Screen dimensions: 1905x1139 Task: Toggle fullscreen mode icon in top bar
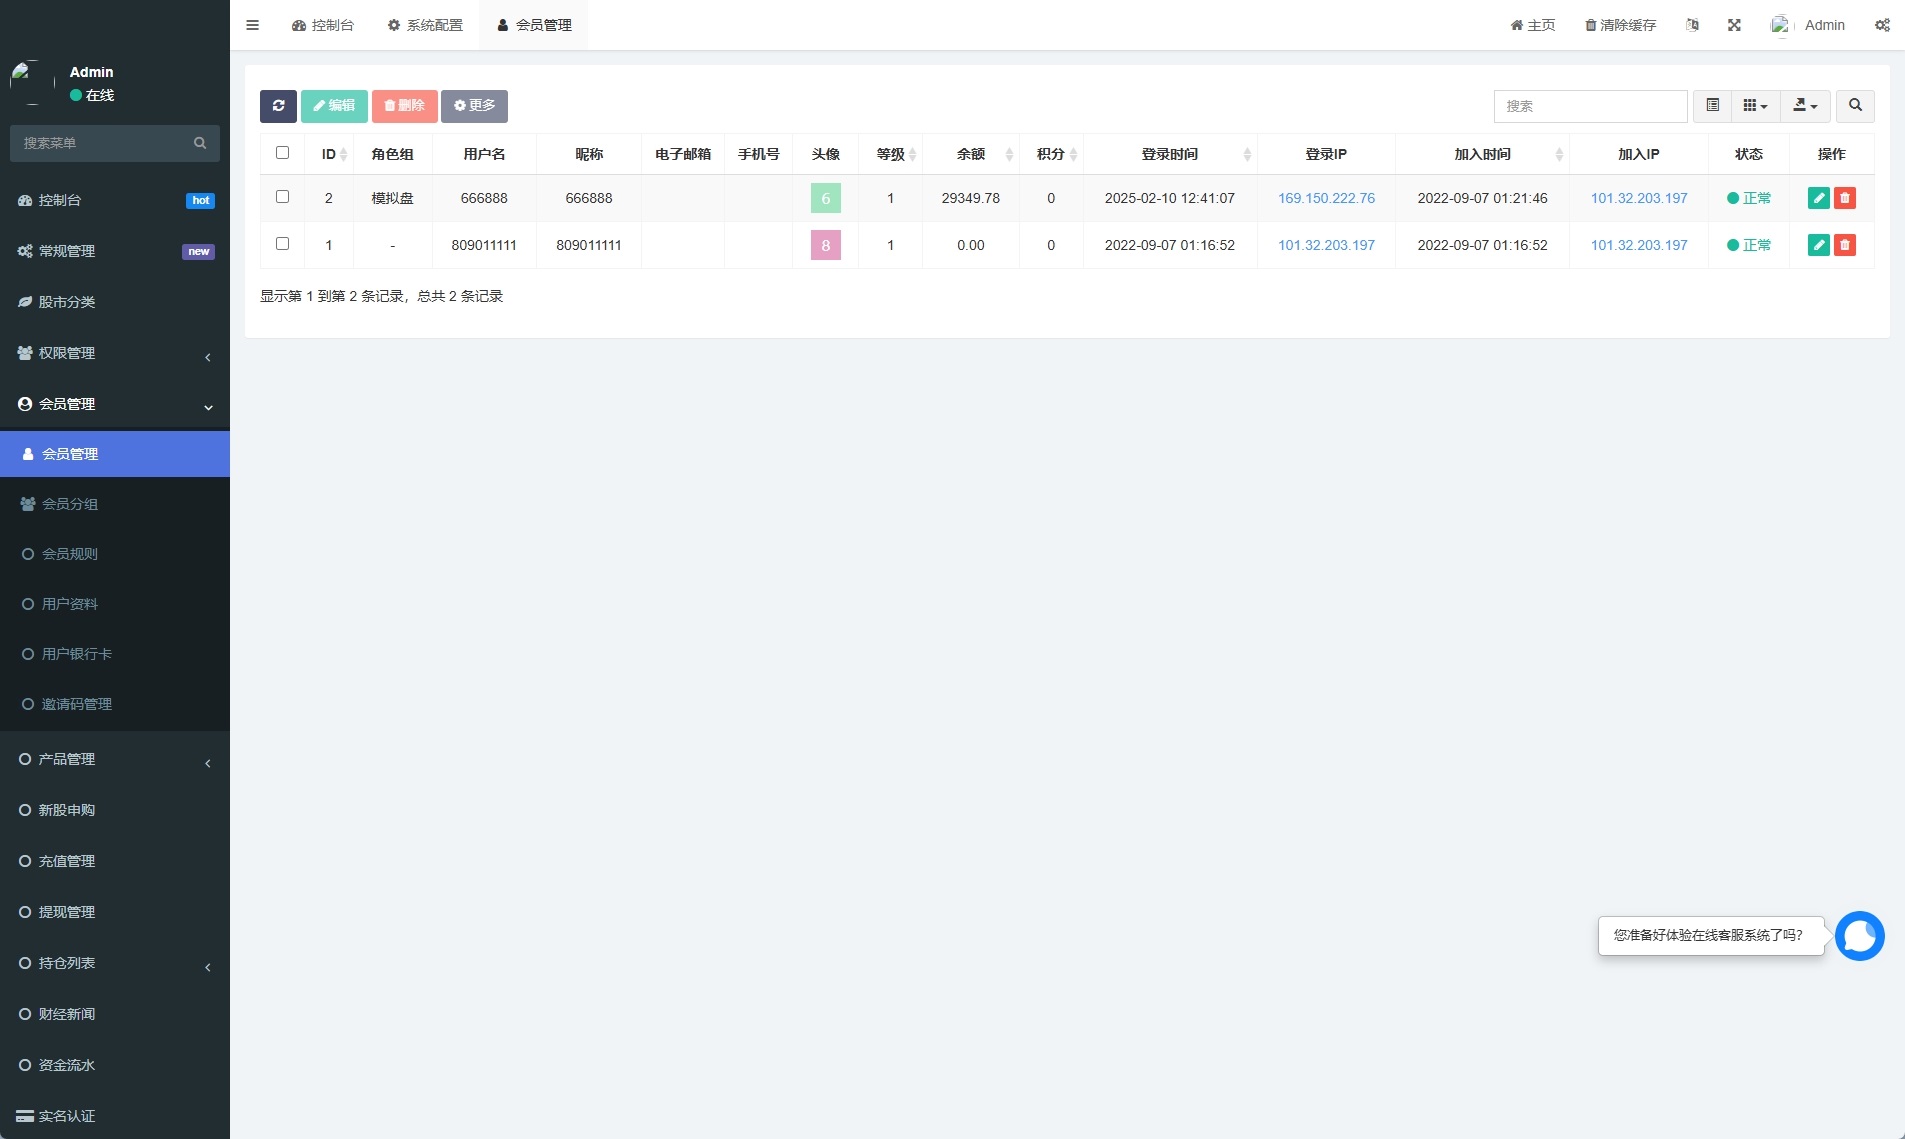click(1734, 25)
